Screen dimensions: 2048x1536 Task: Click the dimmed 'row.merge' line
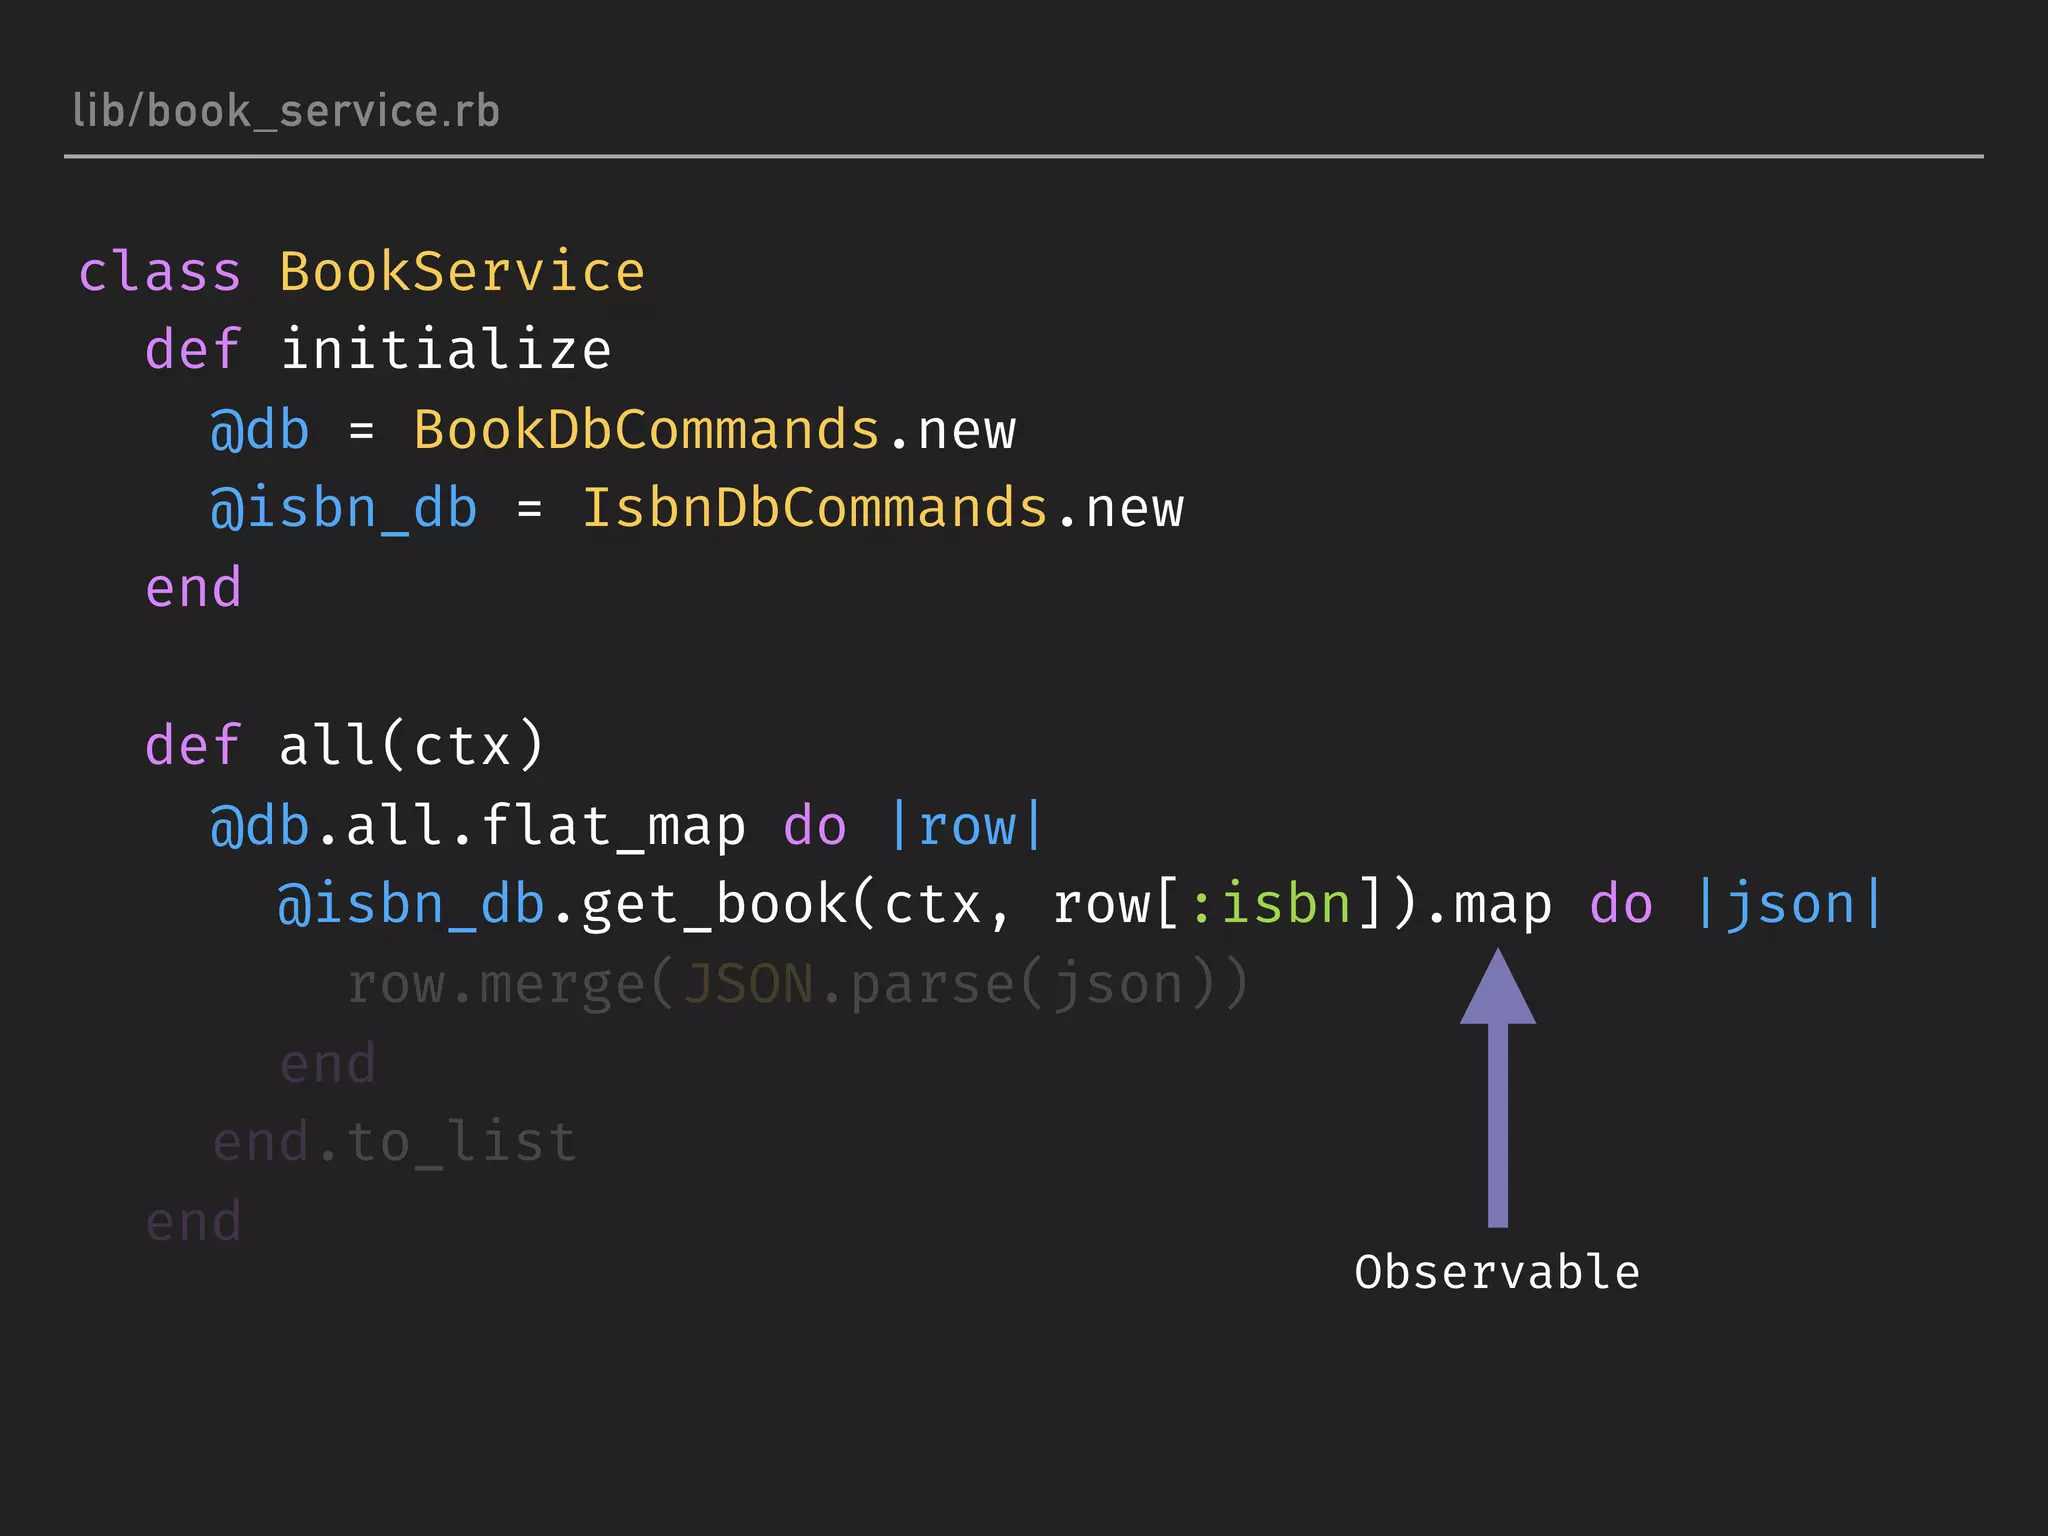click(798, 984)
